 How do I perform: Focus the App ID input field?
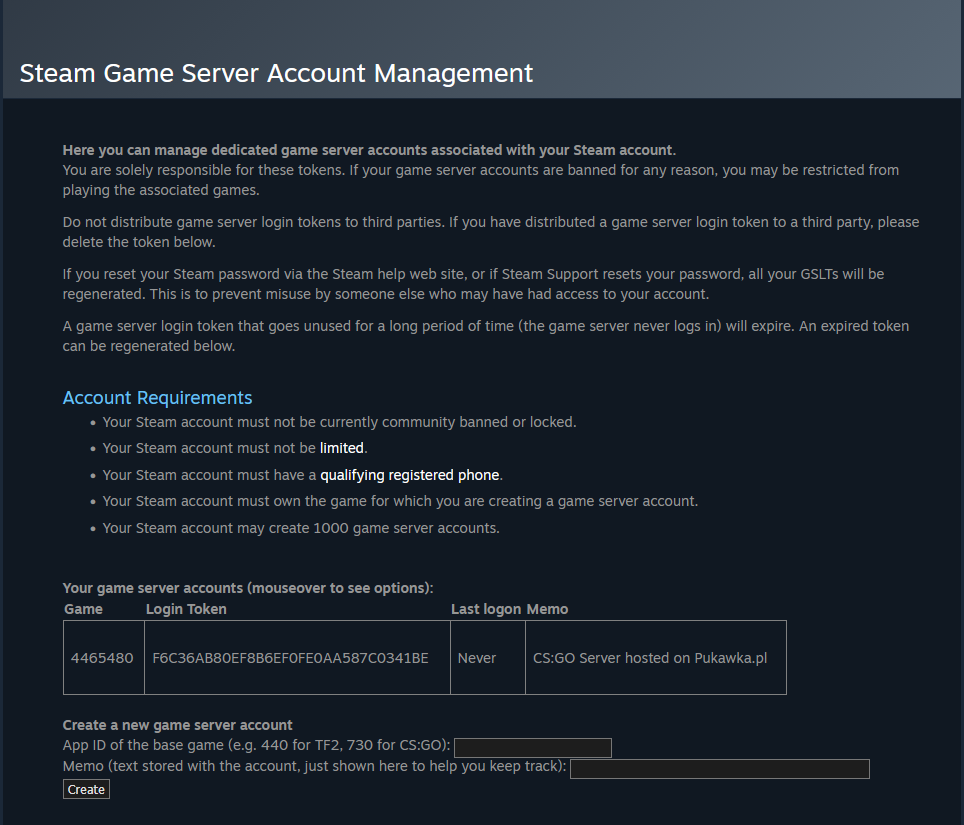(x=532, y=748)
